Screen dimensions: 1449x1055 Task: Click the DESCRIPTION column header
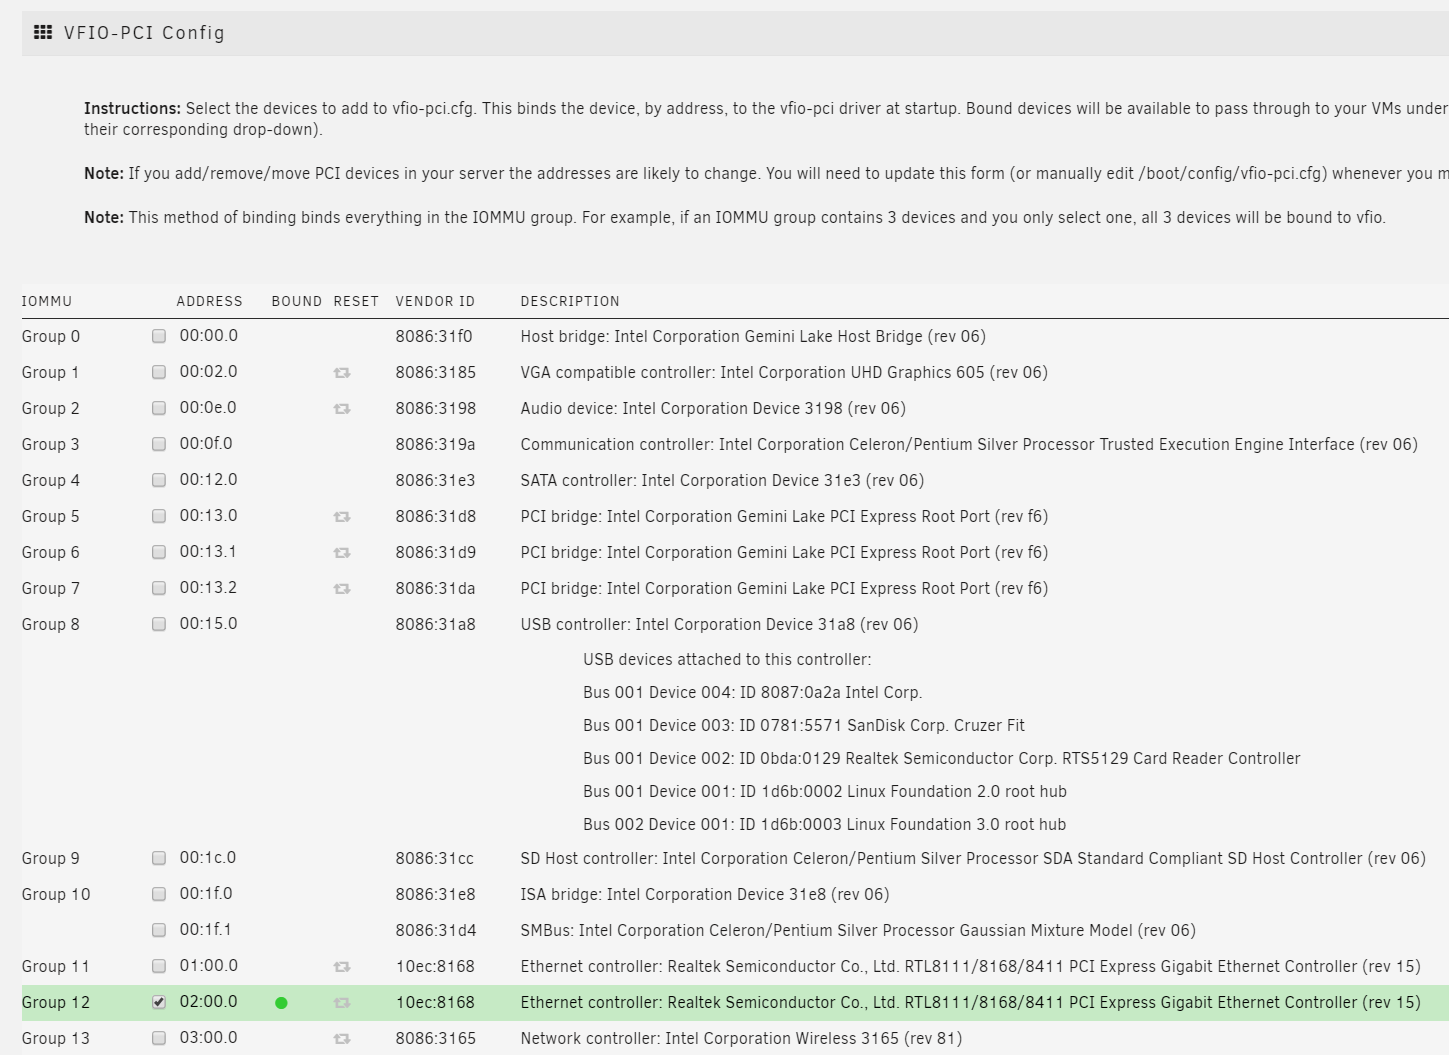pos(570,301)
